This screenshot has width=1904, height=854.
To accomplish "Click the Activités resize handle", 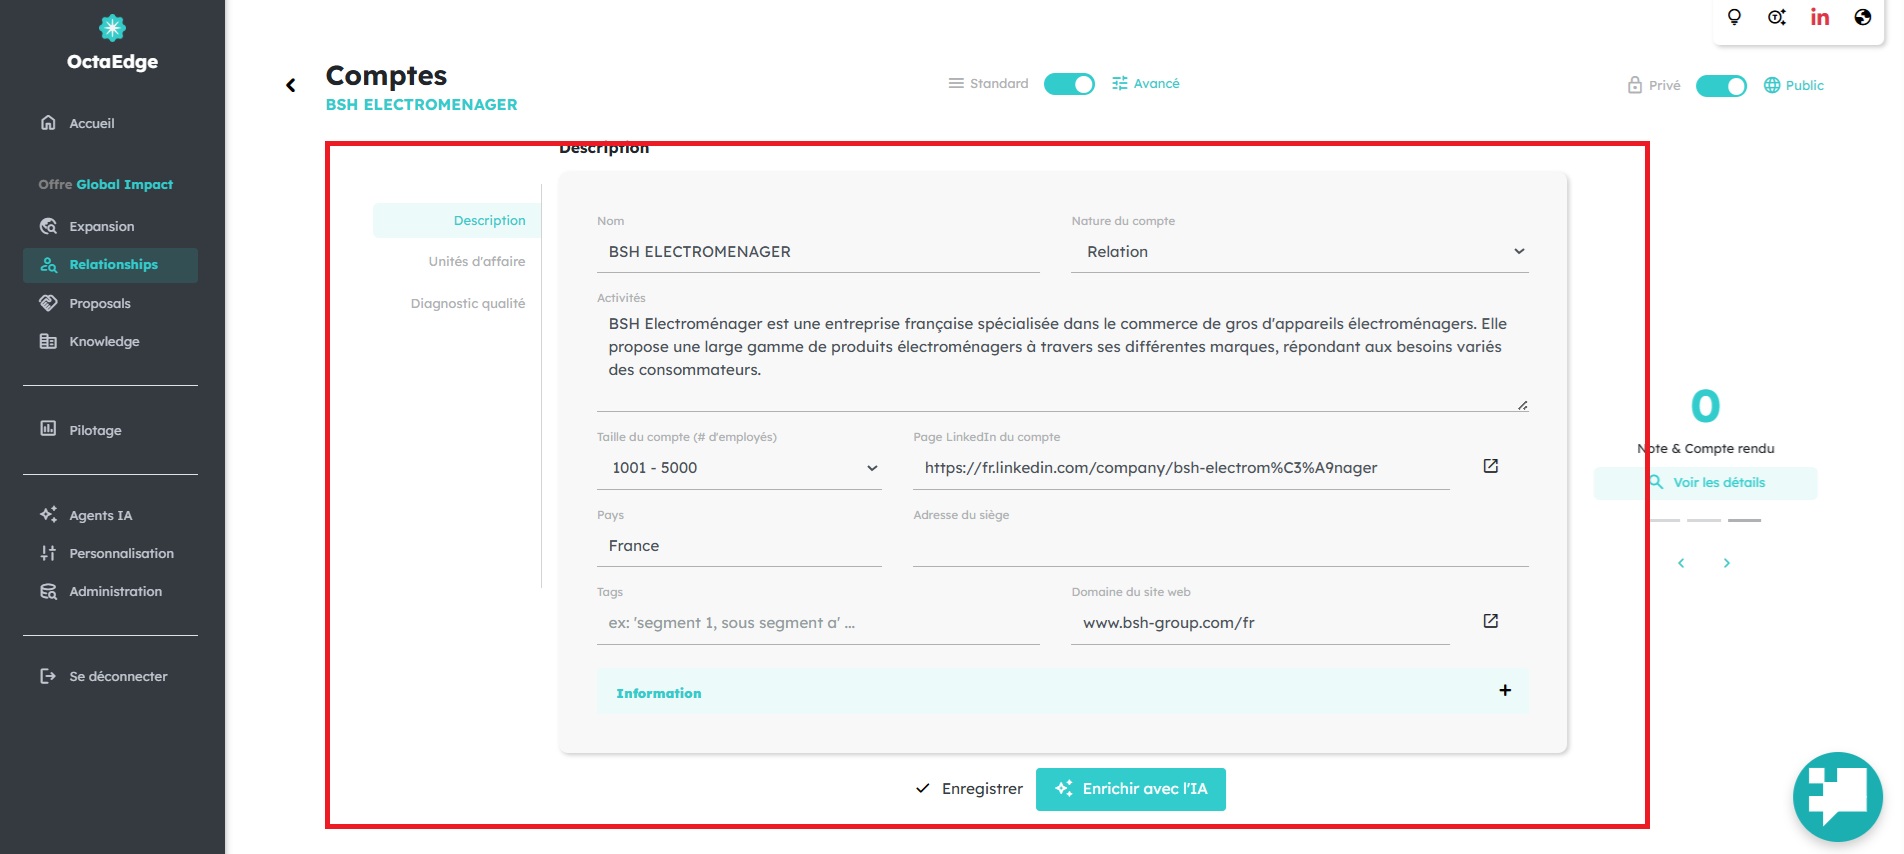I will tap(1522, 405).
